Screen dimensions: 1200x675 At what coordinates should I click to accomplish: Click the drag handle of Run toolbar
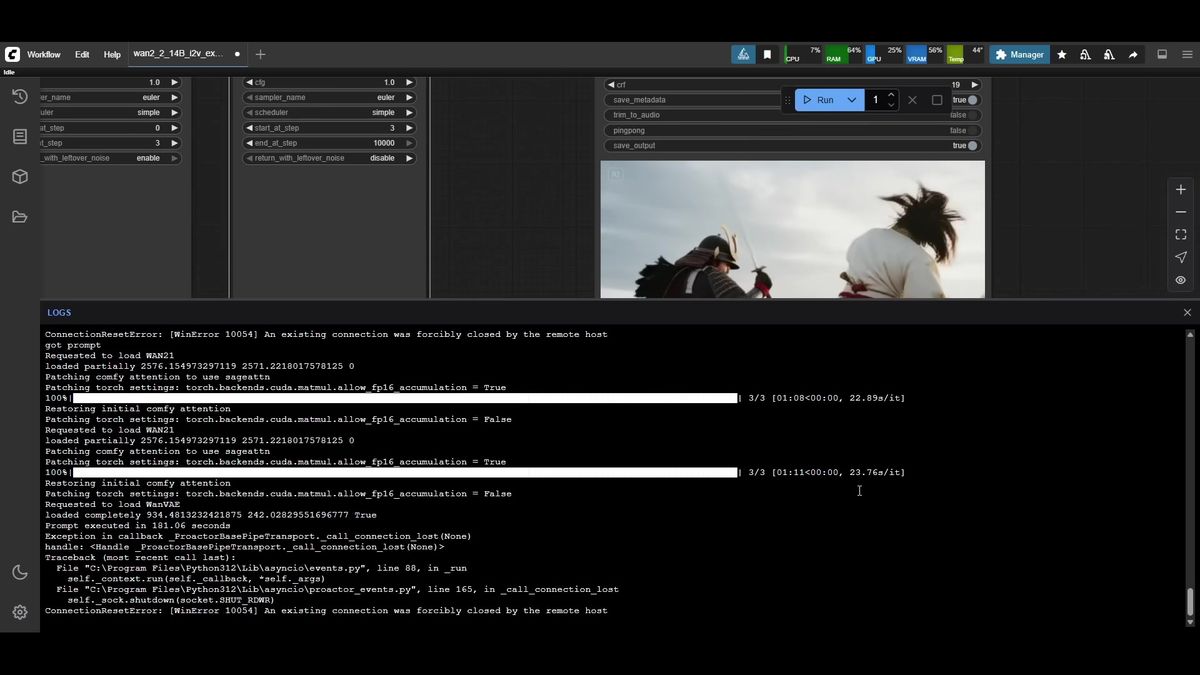click(x=787, y=100)
